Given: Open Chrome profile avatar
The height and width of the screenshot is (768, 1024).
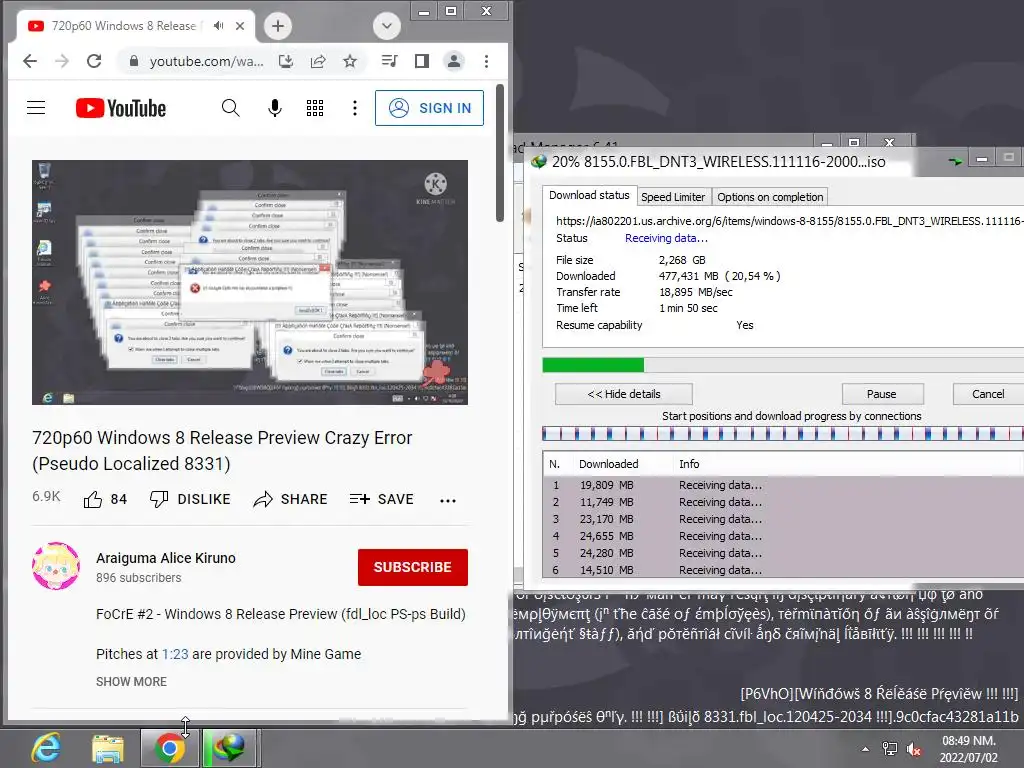Looking at the screenshot, I should 454,61.
